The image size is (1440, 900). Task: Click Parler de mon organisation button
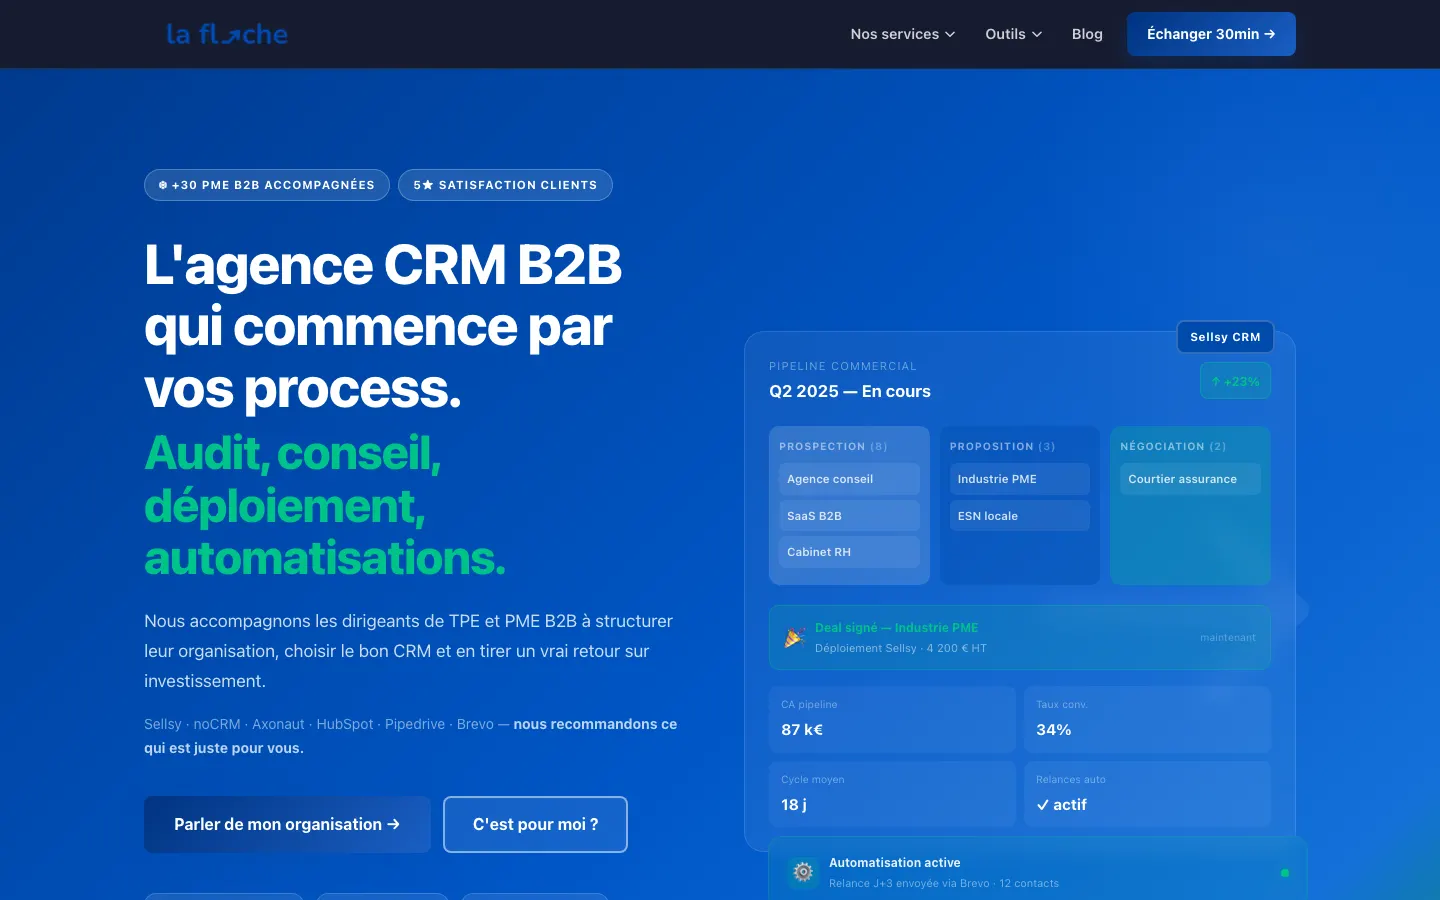287,824
